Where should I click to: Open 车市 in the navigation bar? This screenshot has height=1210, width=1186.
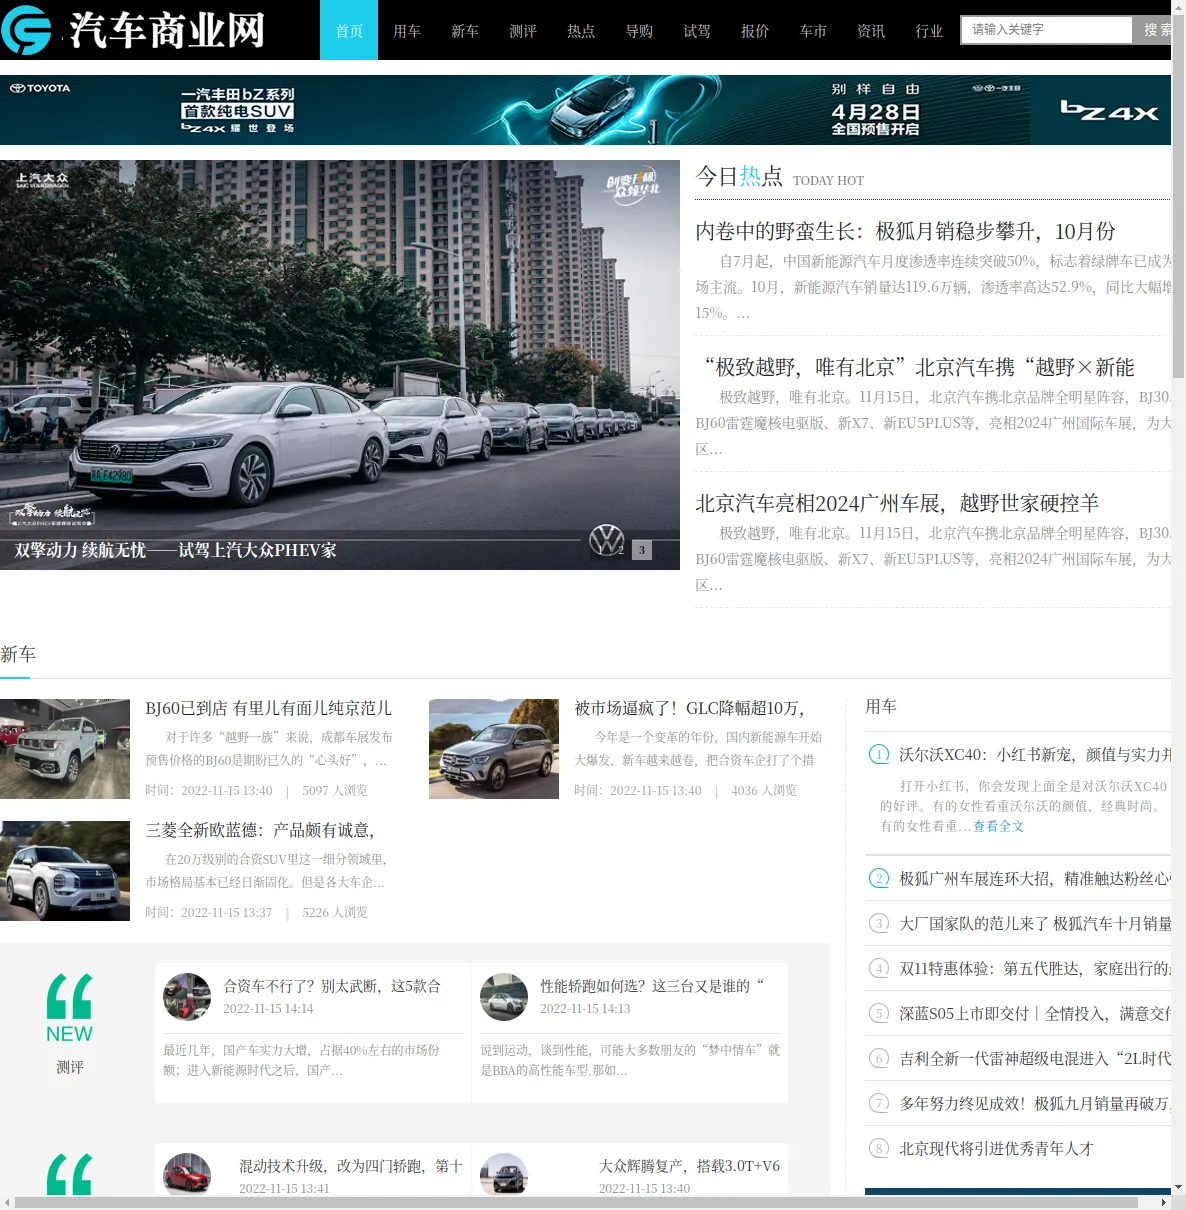pyautogui.click(x=813, y=30)
